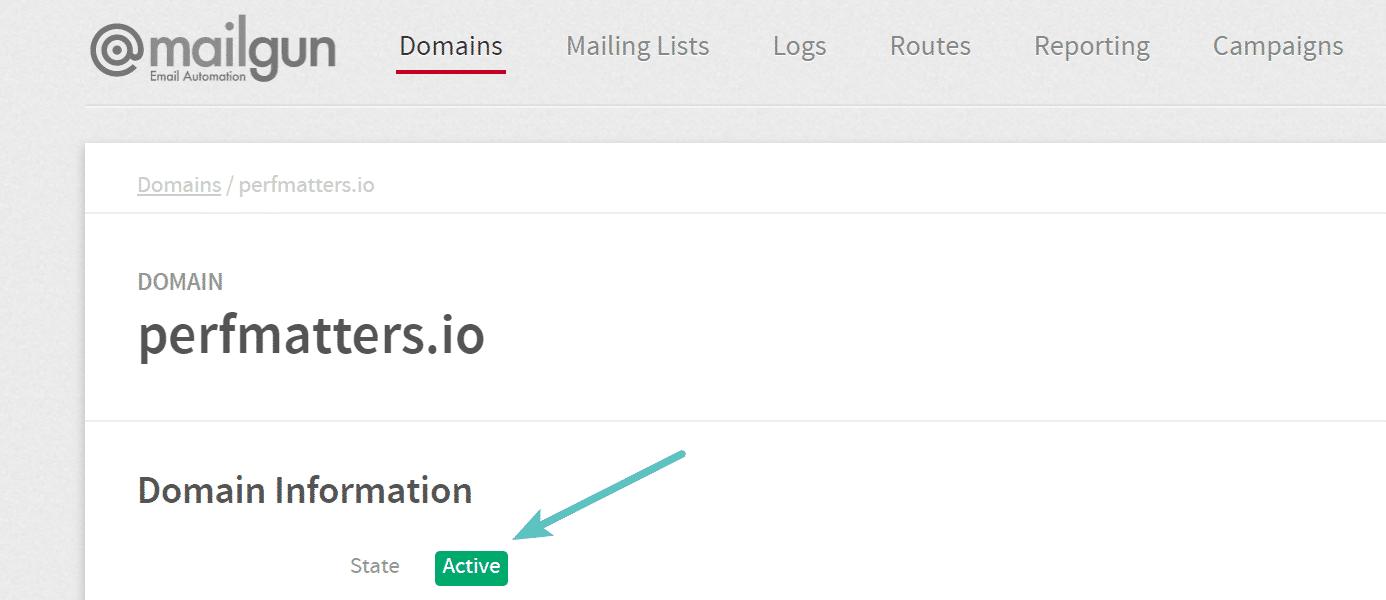Open the Reporting section
1386x600 pixels.
pos(1091,46)
